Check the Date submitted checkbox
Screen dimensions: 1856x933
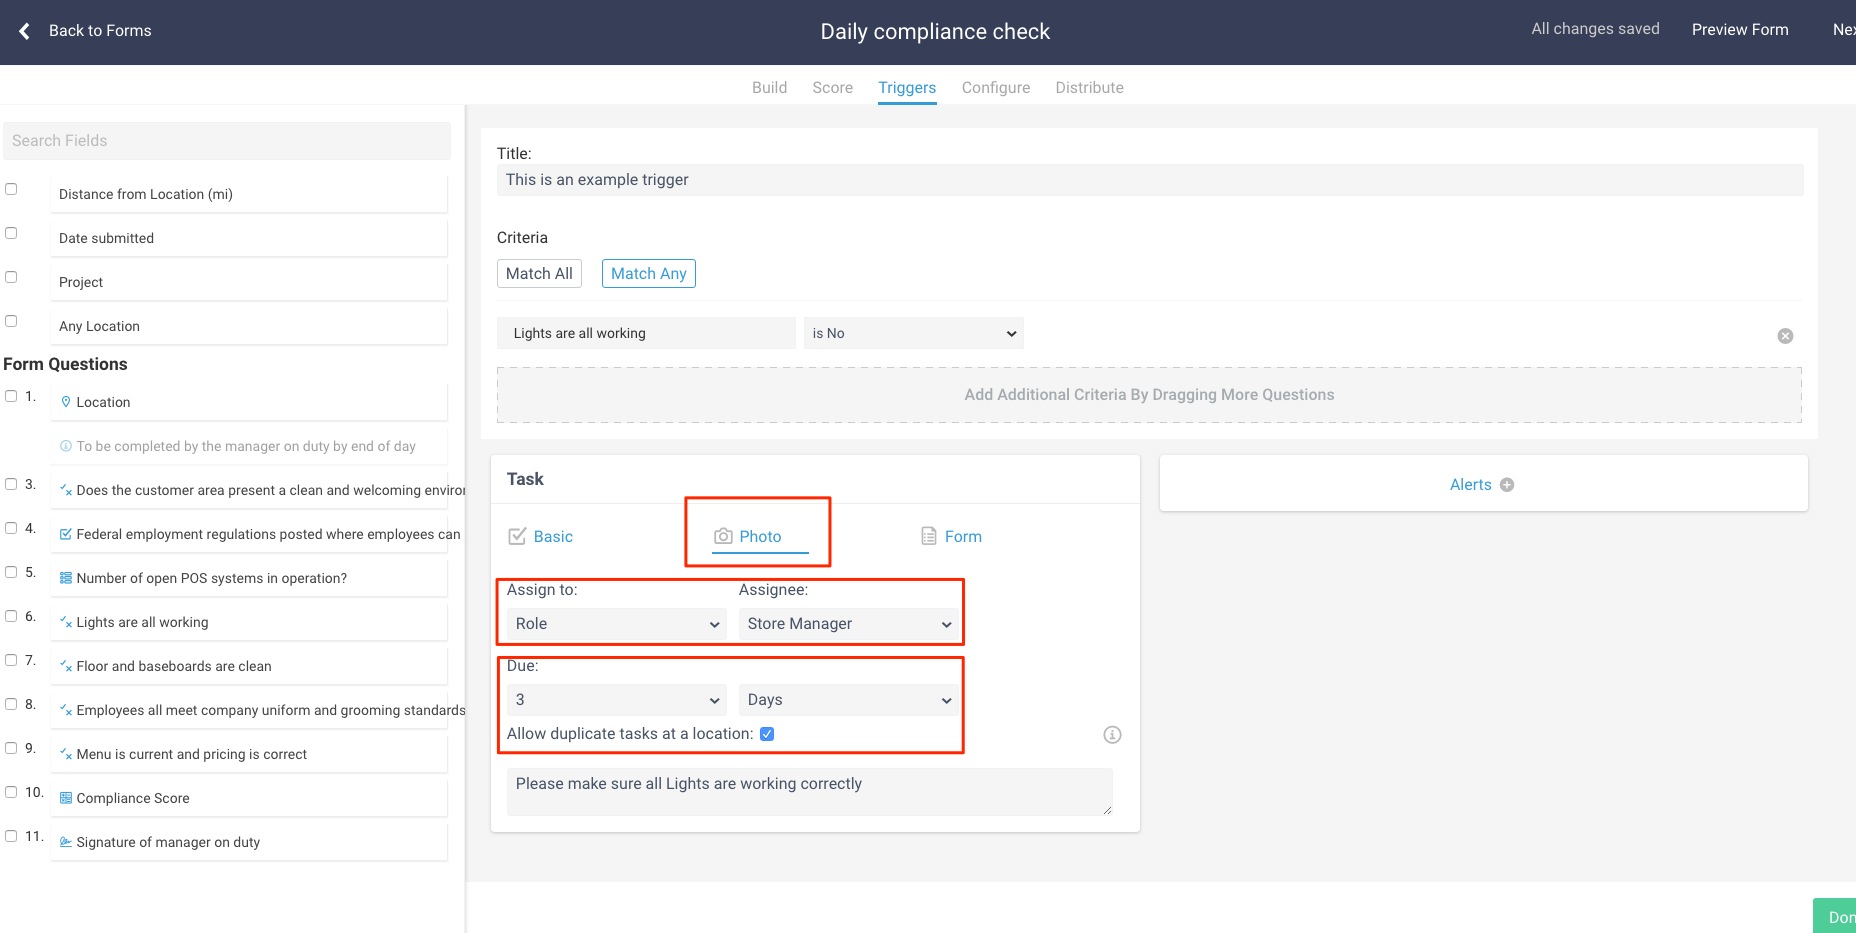pyautogui.click(x=11, y=233)
